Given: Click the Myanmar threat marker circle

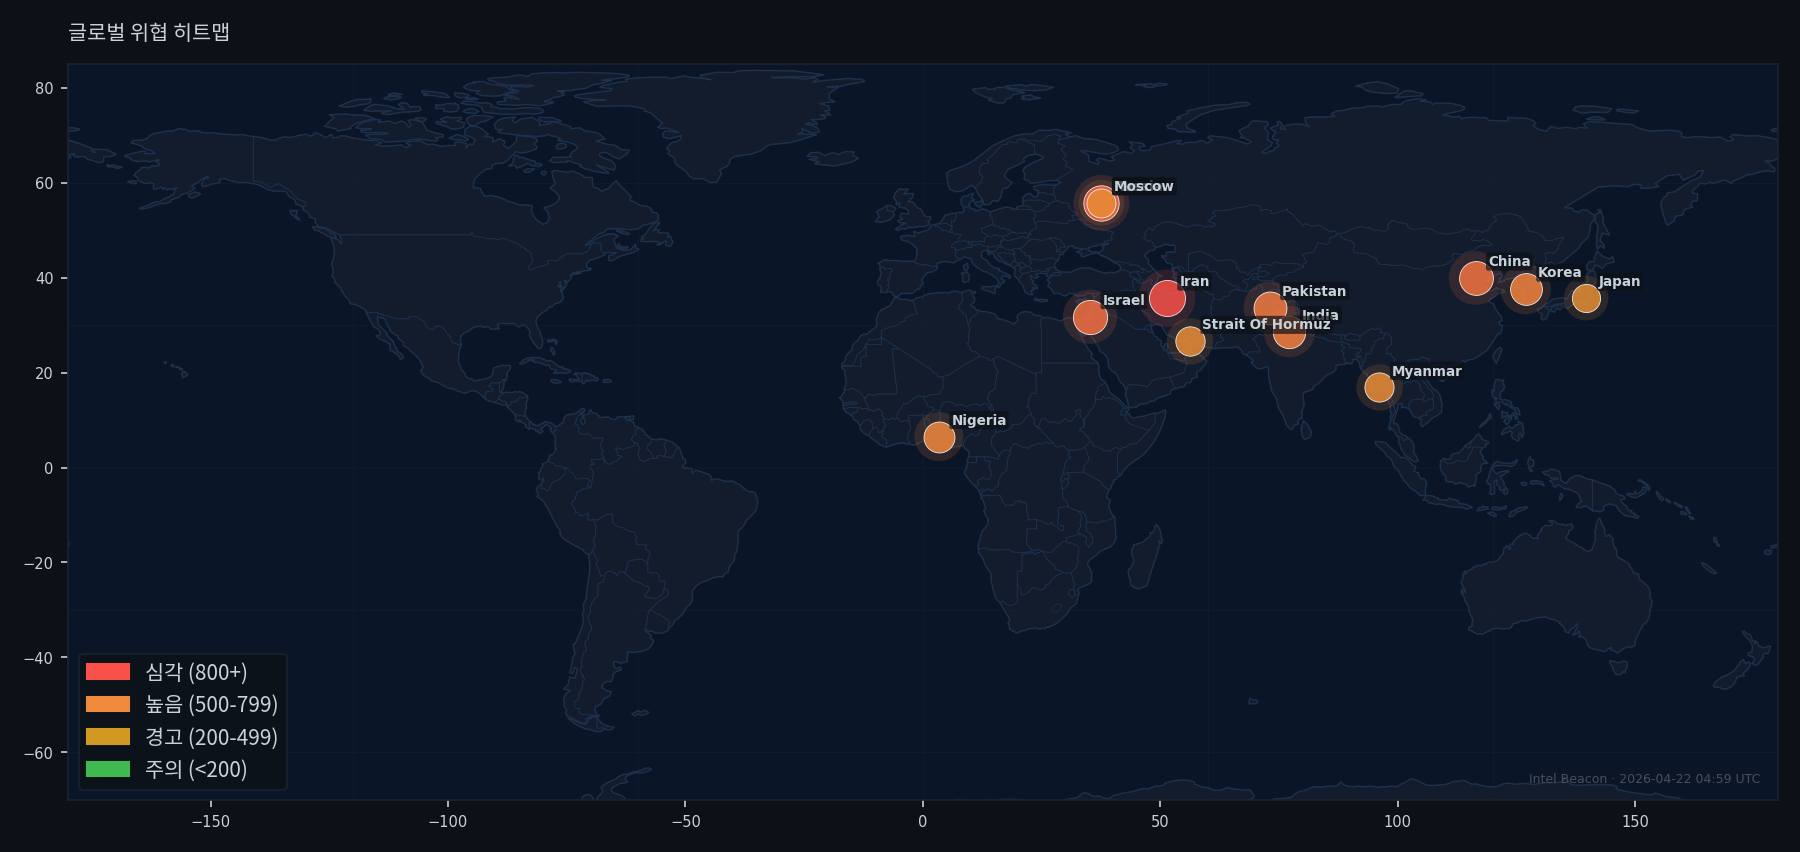Looking at the screenshot, I should (x=1379, y=387).
